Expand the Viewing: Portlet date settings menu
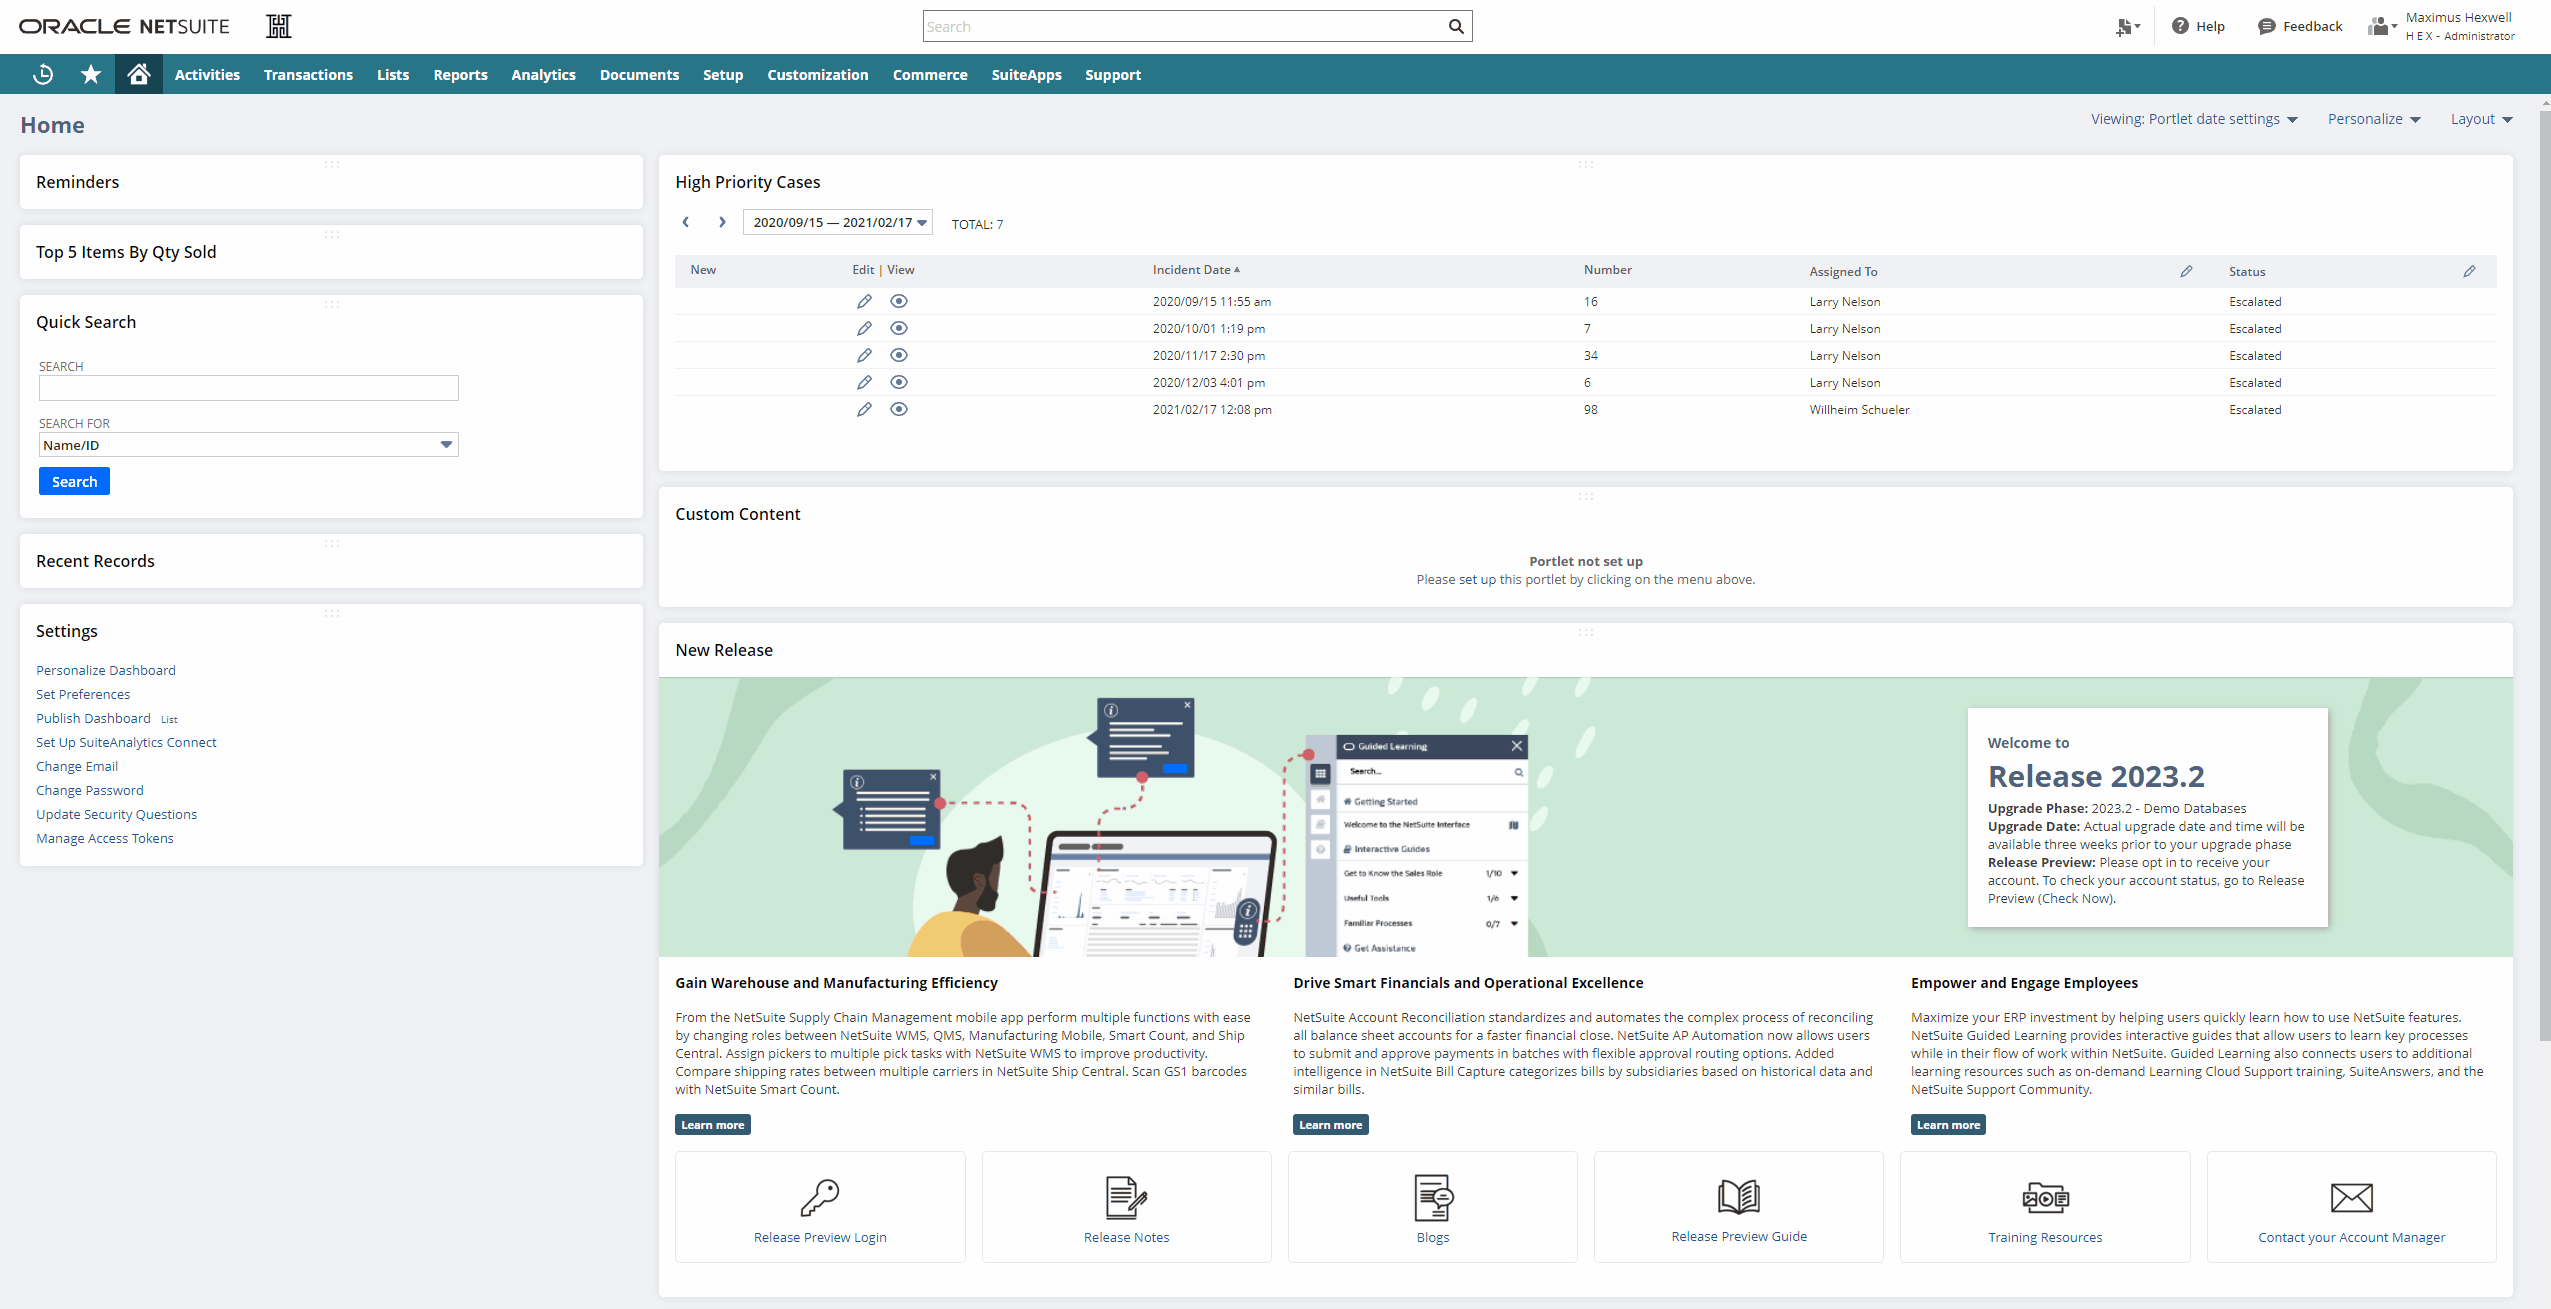This screenshot has height=1309, width=2551. 2195,119
